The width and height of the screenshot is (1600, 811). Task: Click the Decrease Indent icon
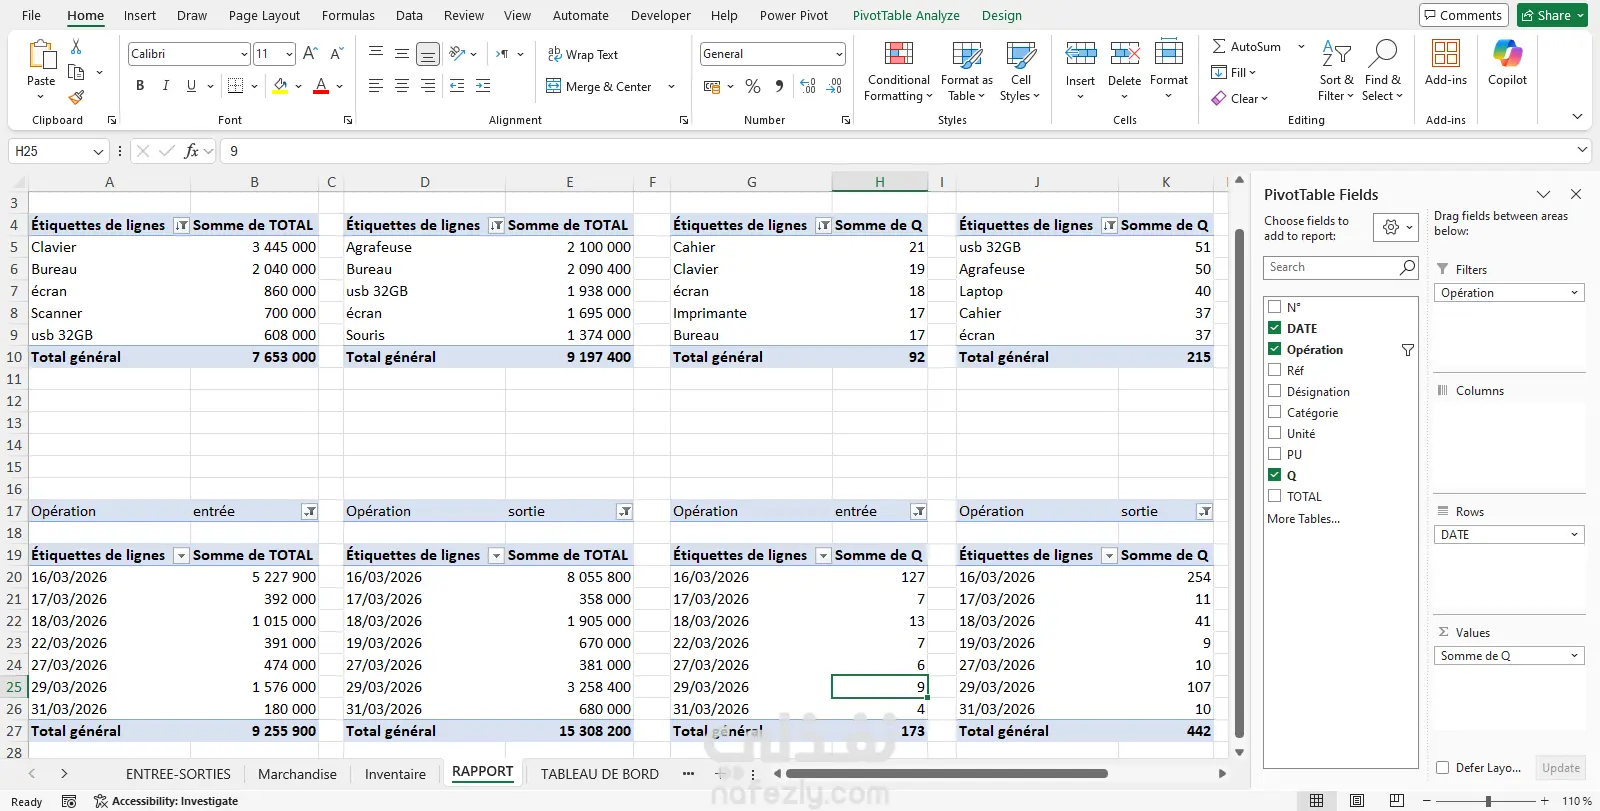(x=457, y=86)
